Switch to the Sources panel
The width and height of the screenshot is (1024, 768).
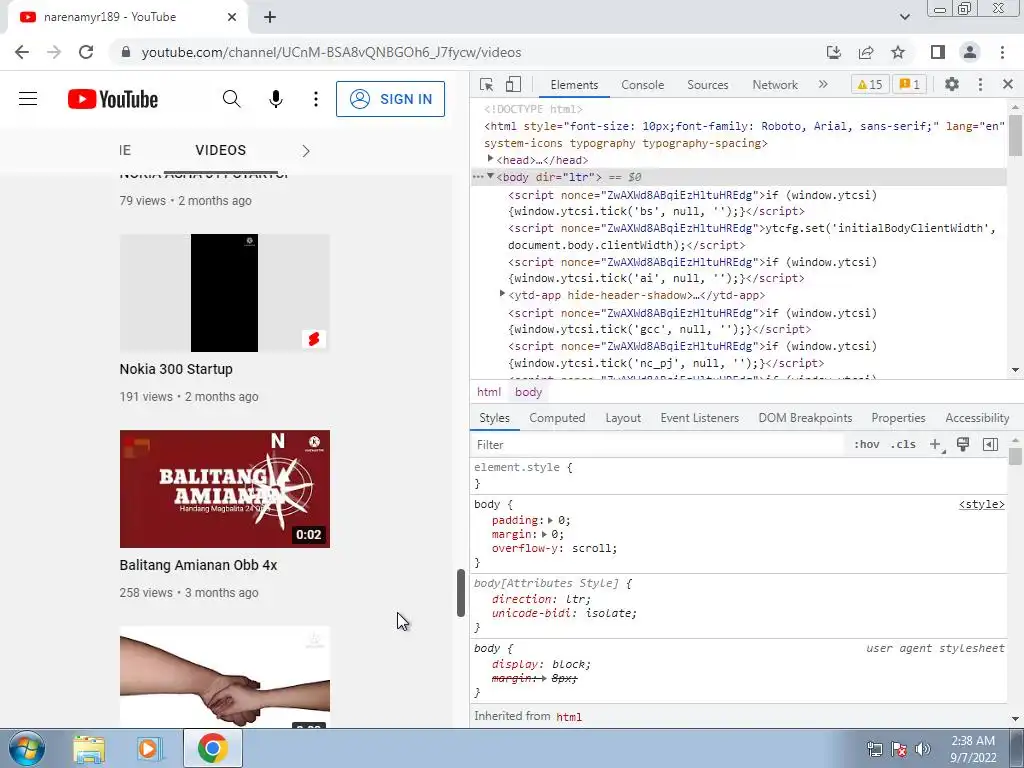708,85
